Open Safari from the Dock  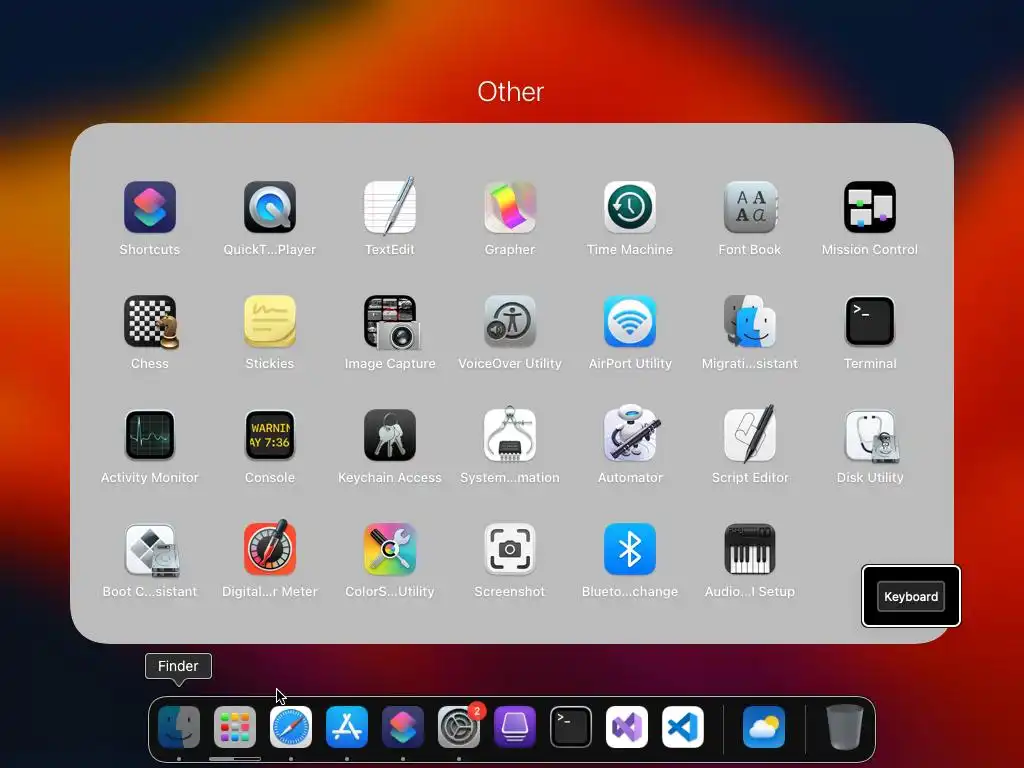pyautogui.click(x=291, y=727)
